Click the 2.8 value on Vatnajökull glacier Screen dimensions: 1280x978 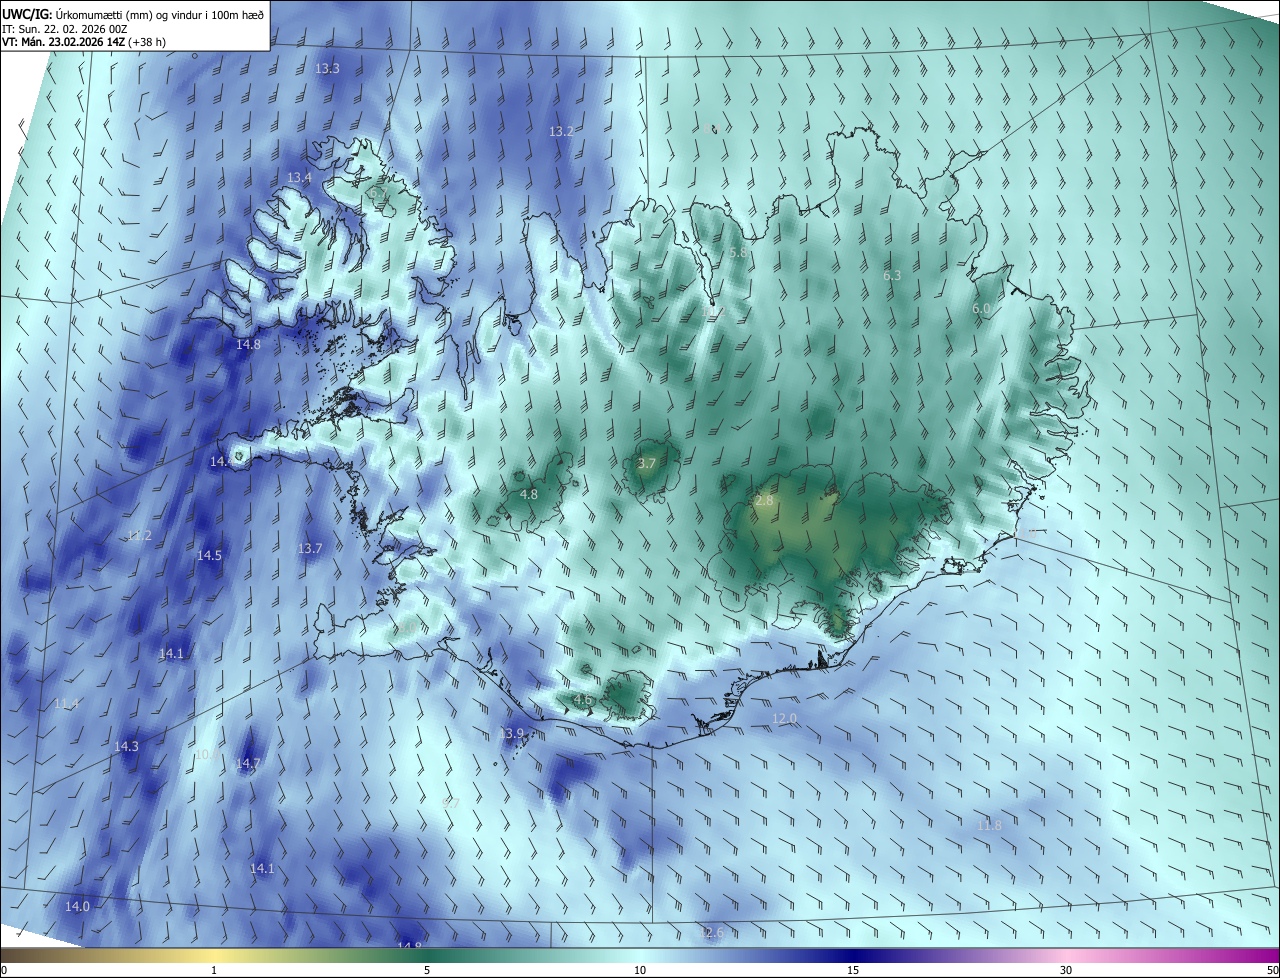click(x=764, y=501)
